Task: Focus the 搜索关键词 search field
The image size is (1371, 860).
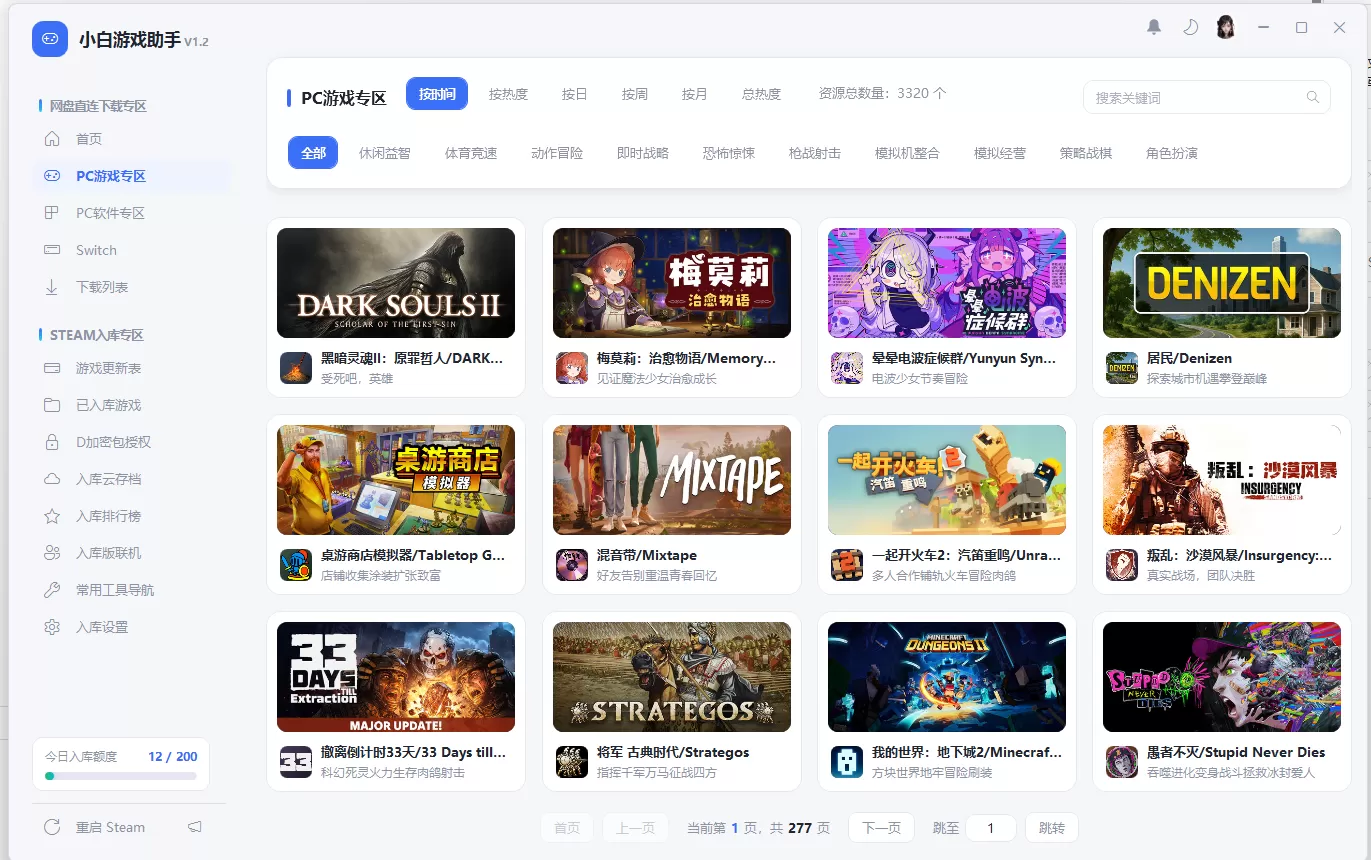Action: [x=1206, y=98]
